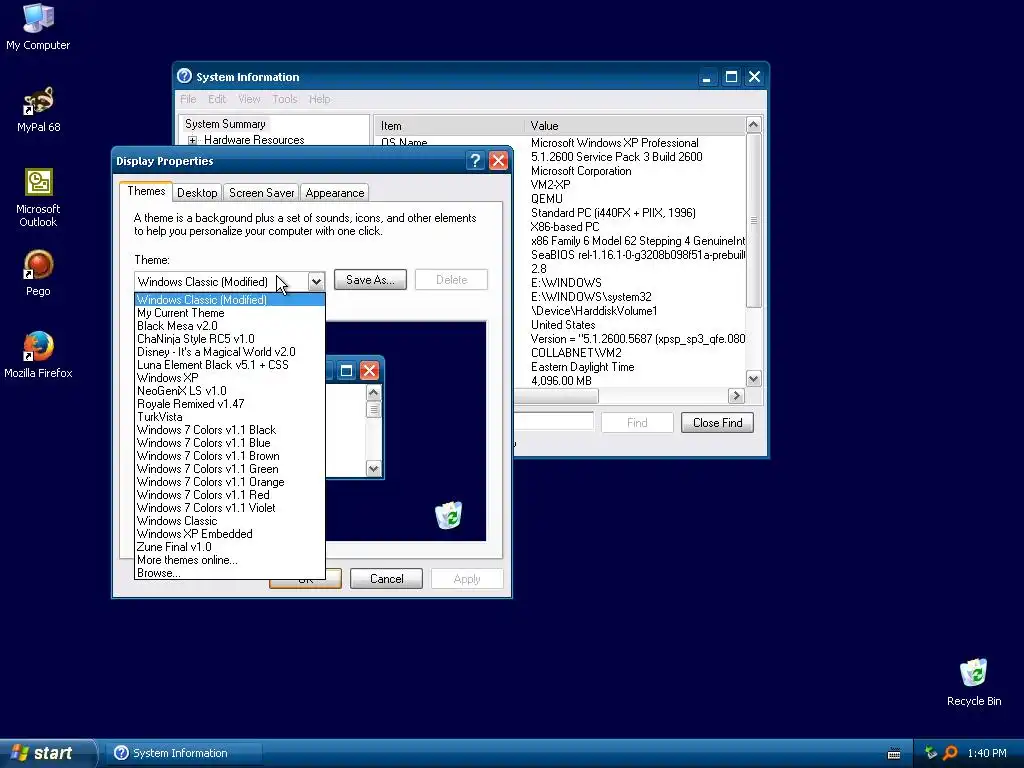Choose Black Mesa v2.0 theme
1024x768 pixels.
229,326
